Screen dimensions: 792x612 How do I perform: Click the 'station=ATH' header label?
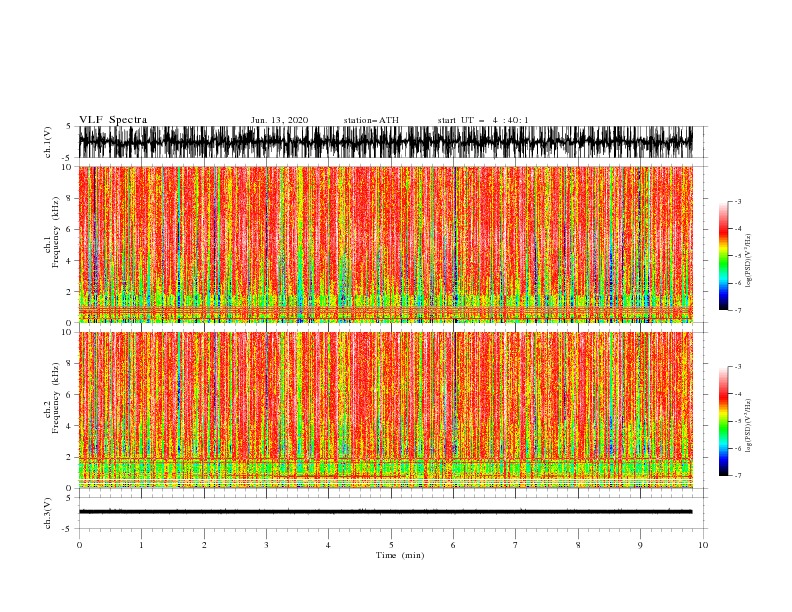(371, 120)
